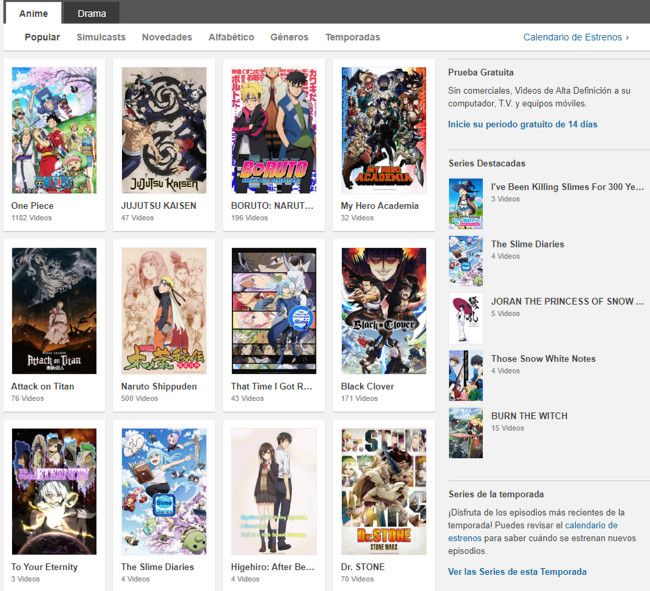Click the To Your Eternity title

[44, 567]
